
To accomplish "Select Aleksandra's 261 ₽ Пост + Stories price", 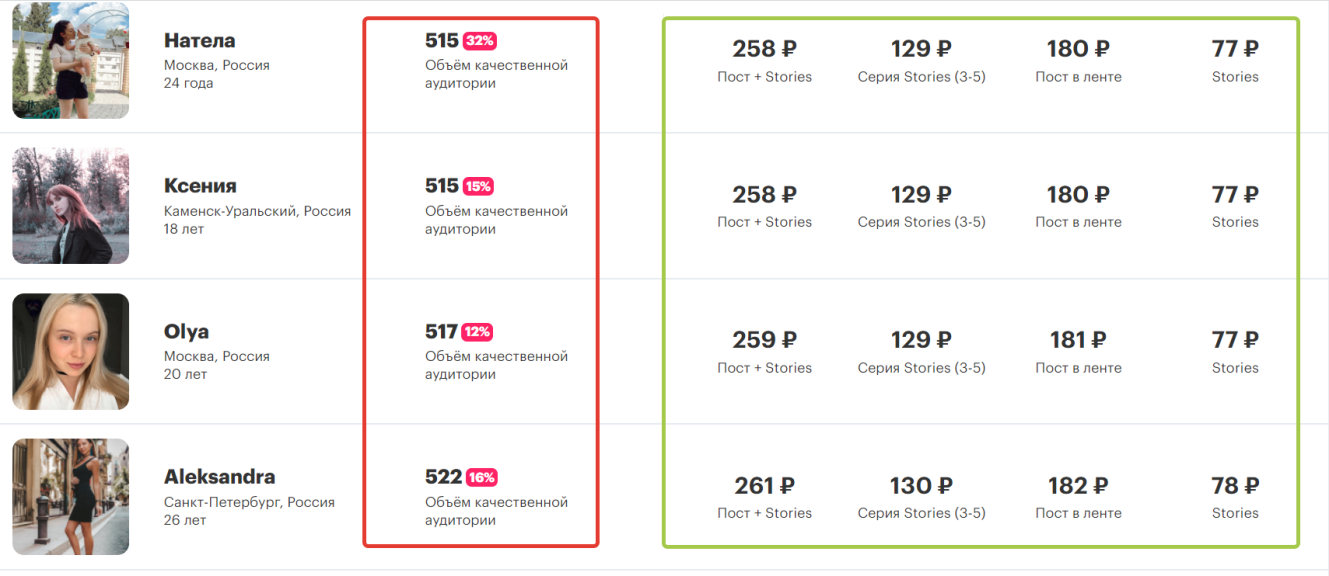I will [764, 497].
